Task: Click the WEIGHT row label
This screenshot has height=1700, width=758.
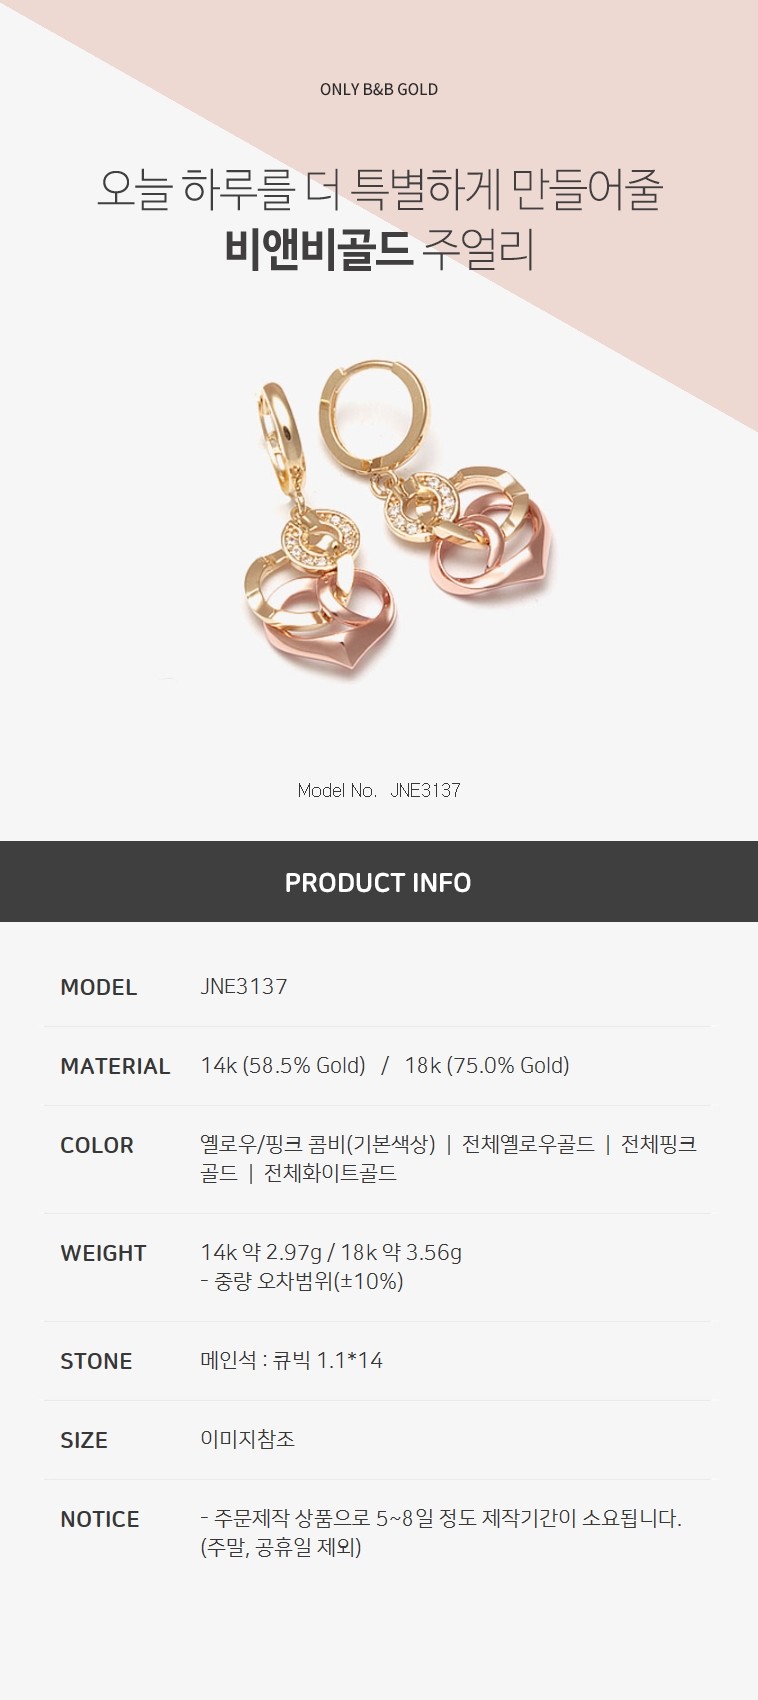Action: point(103,1253)
